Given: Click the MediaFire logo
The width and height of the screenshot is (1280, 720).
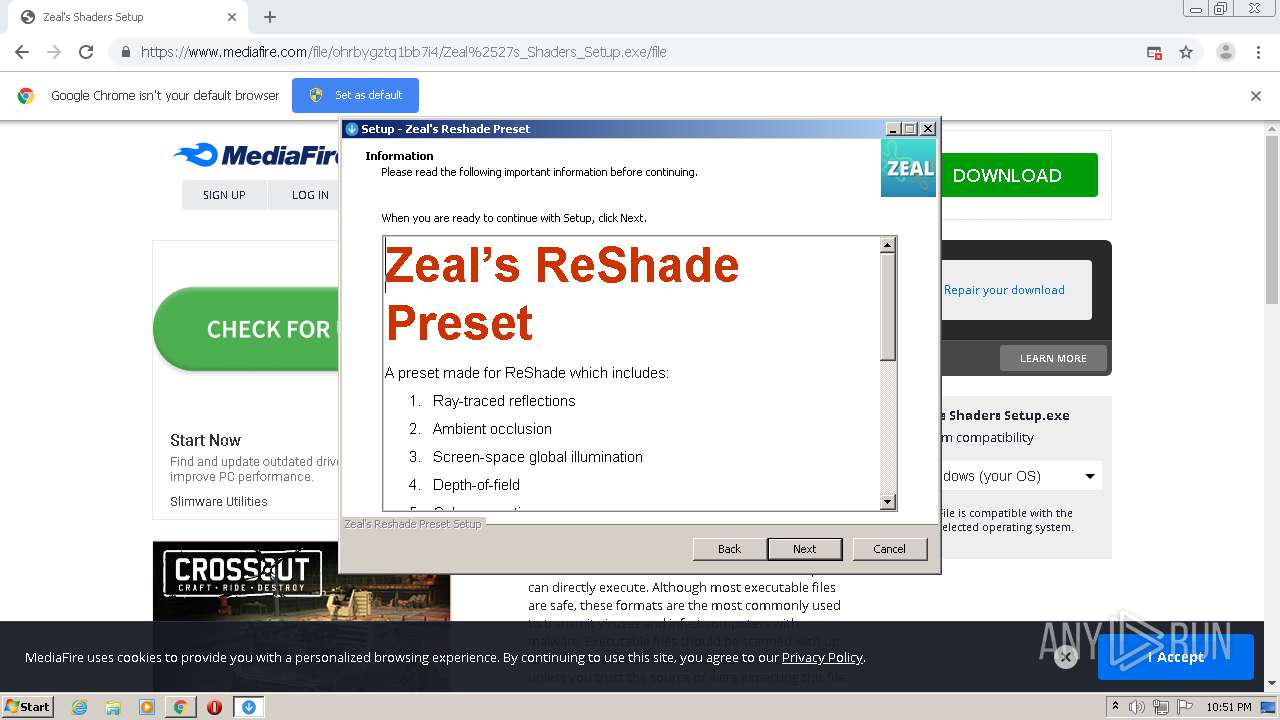Looking at the screenshot, I should [257, 155].
